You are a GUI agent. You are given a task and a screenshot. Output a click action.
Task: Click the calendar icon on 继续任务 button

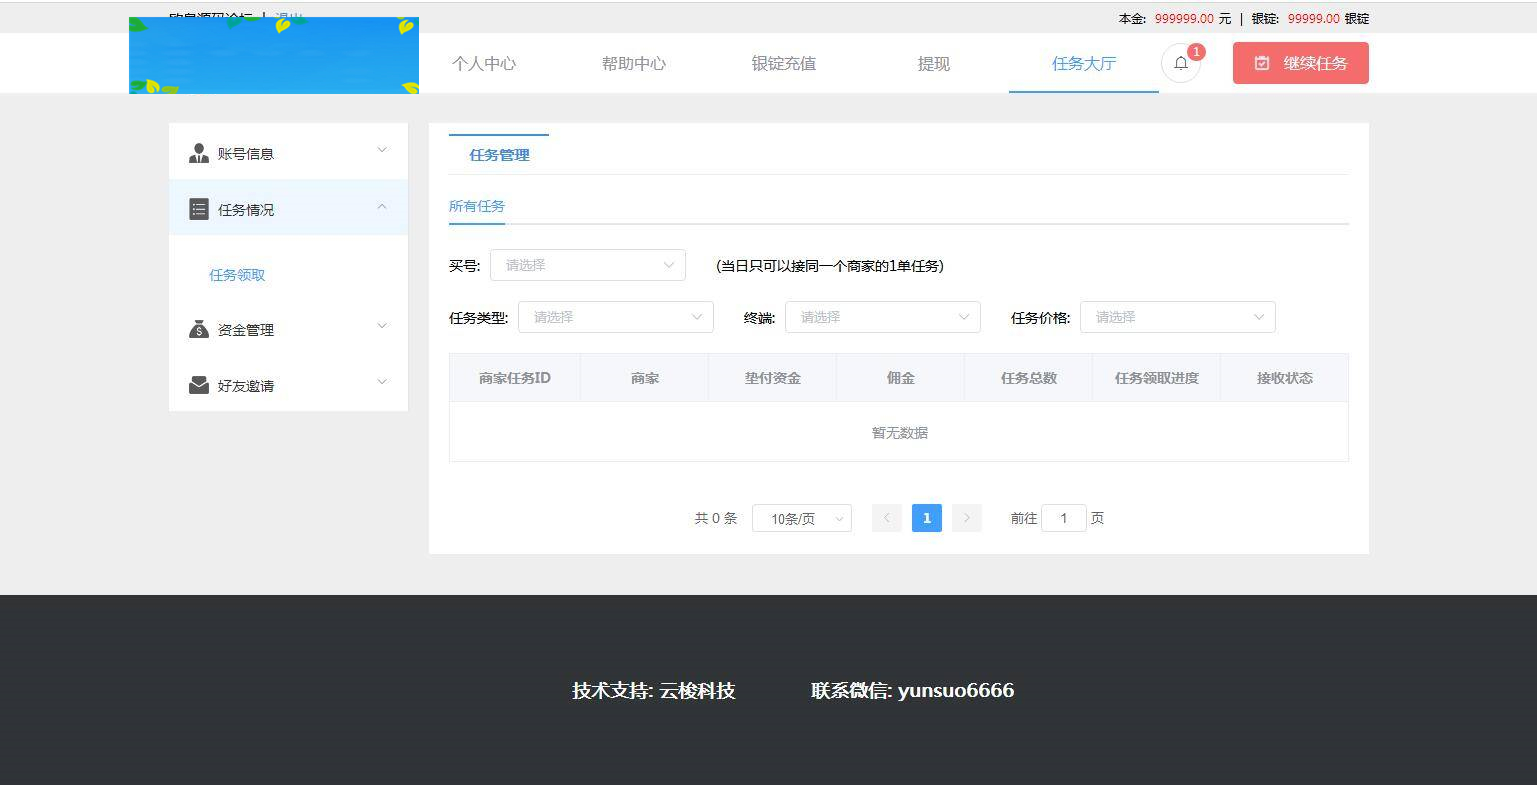click(x=1261, y=62)
